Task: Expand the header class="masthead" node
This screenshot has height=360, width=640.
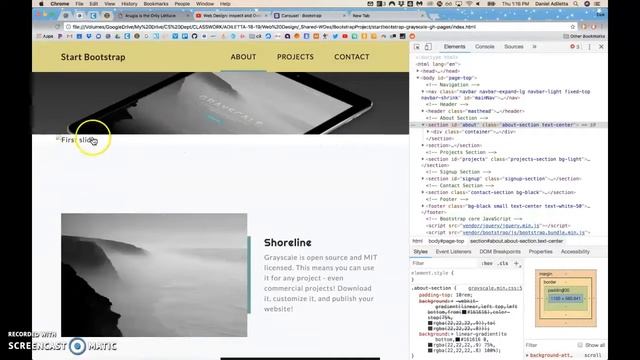Action: point(423,111)
